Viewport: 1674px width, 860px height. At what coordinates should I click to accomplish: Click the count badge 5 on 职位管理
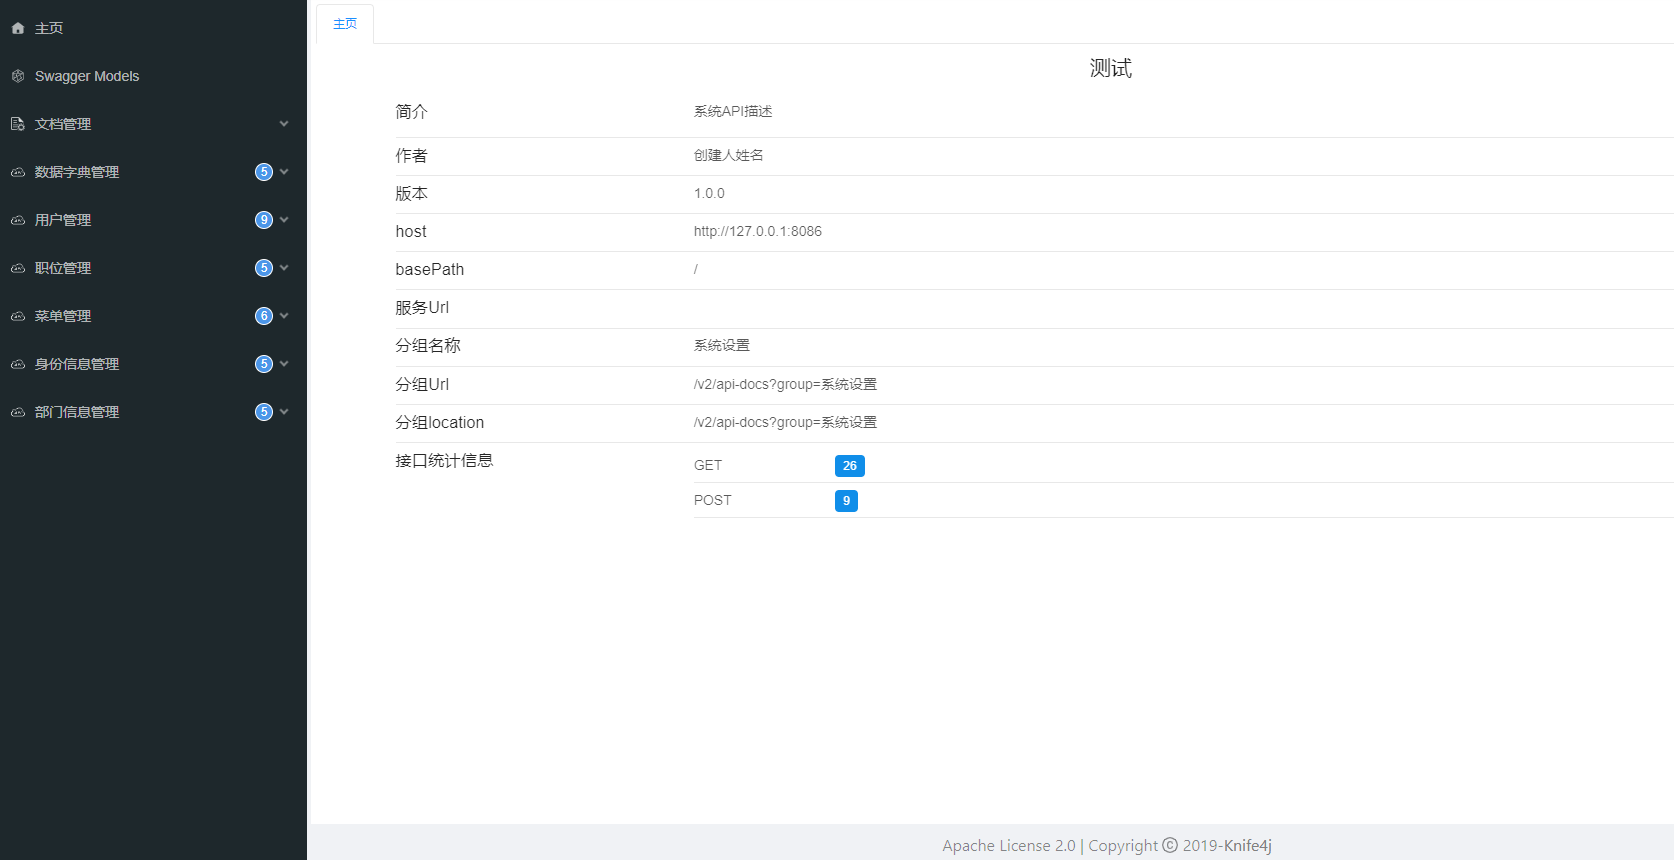[x=264, y=268]
